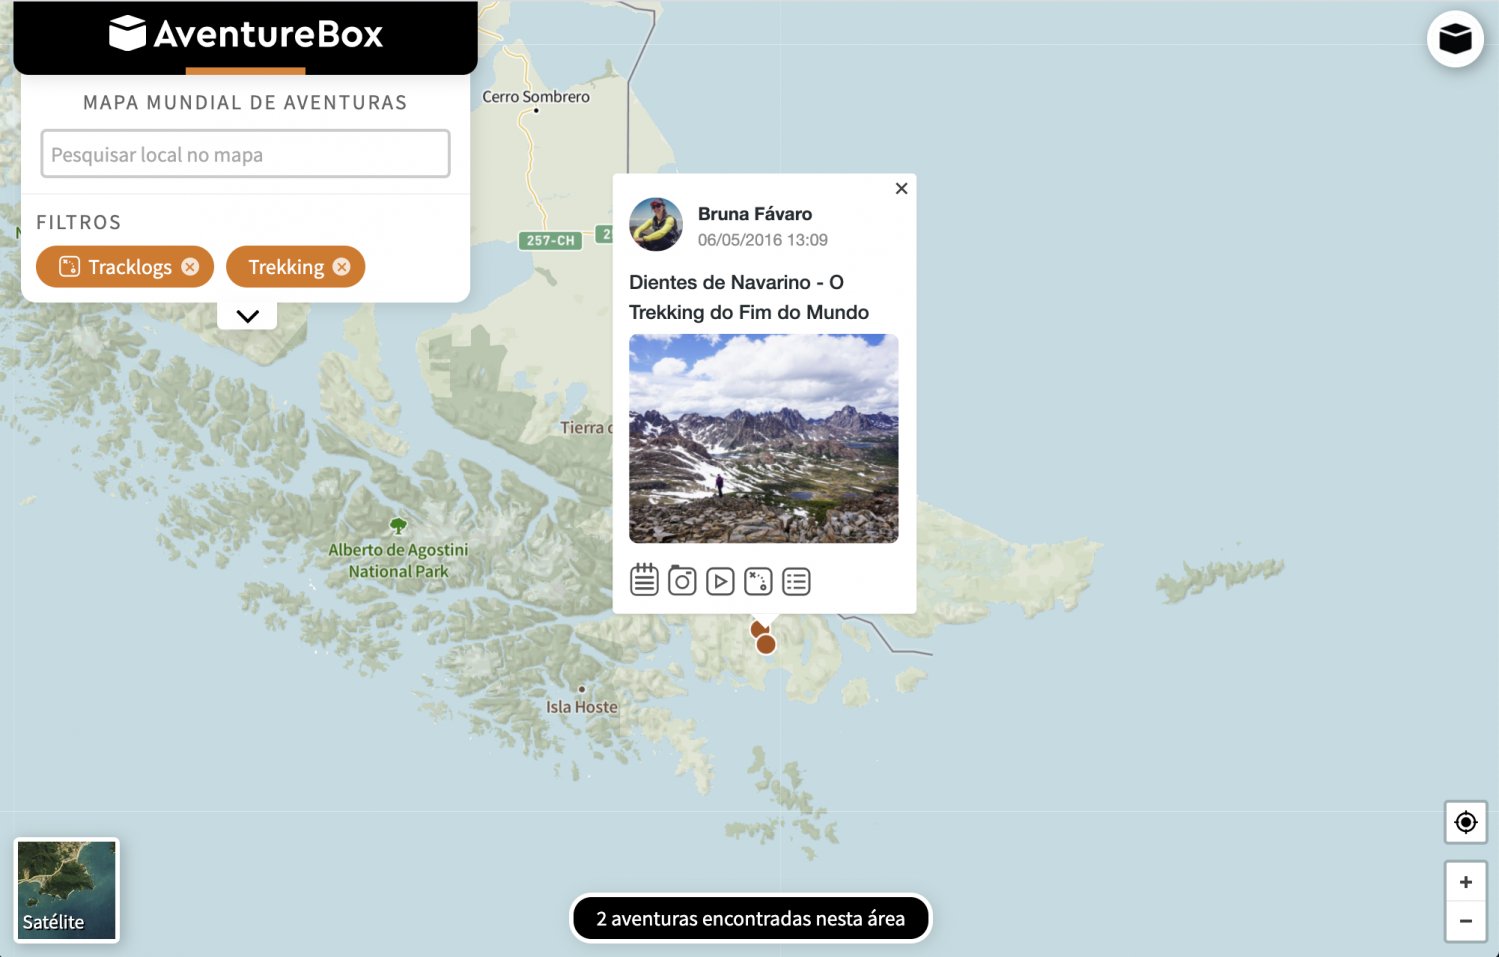Zoom out on the map
Viewport: 1499px width, 957px height.
click(x=1465, y=921)
